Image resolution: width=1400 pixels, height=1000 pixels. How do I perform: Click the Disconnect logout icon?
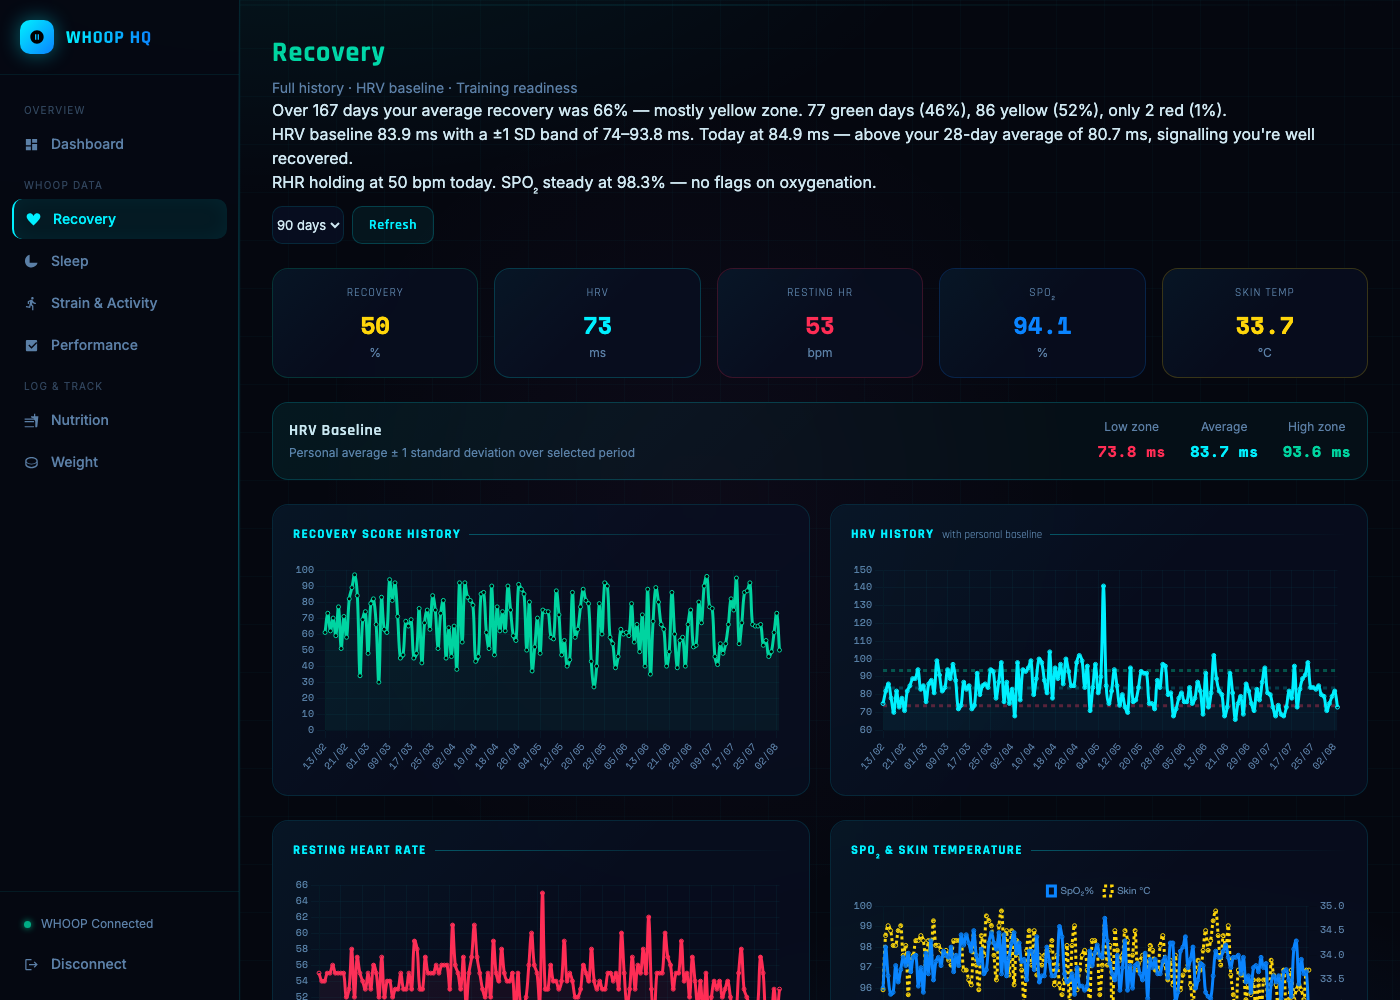coord(31,964)
